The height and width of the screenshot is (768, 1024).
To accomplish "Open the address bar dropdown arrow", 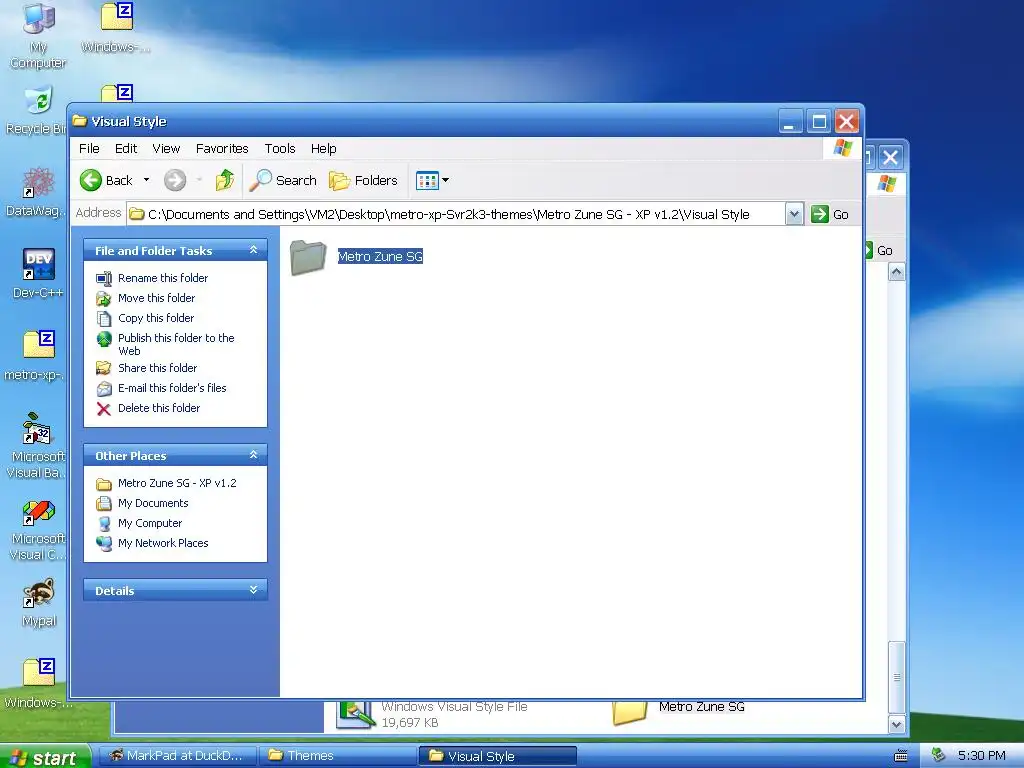I will point(794,214).
